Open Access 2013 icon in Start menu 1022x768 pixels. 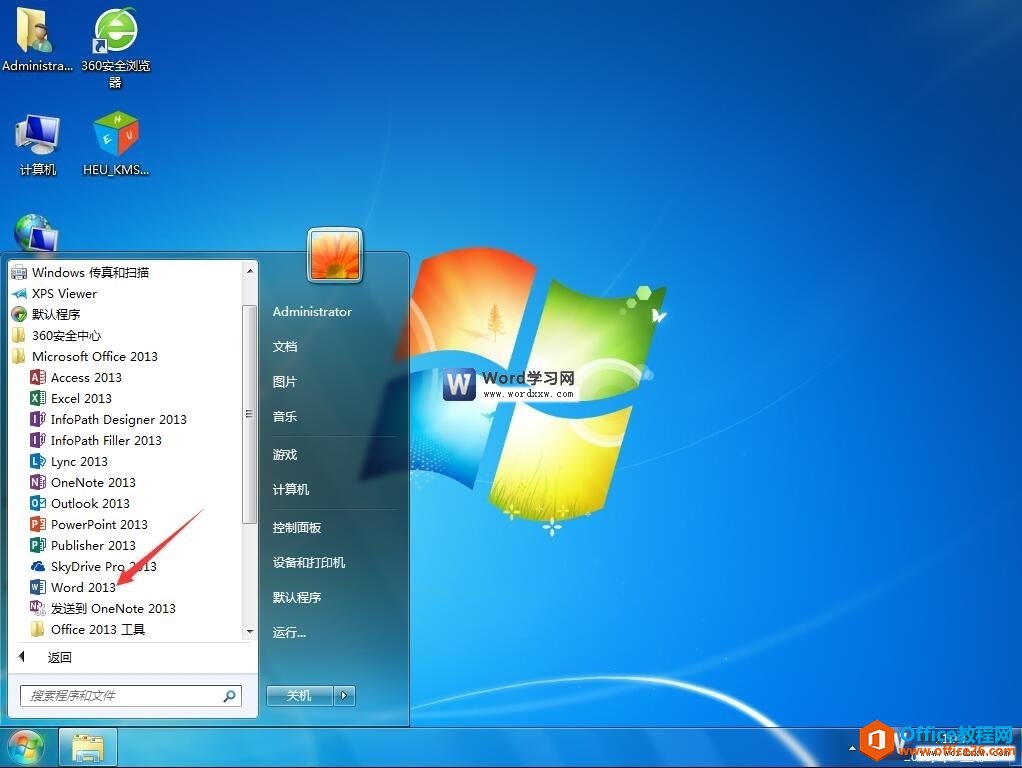pos(38,377)
